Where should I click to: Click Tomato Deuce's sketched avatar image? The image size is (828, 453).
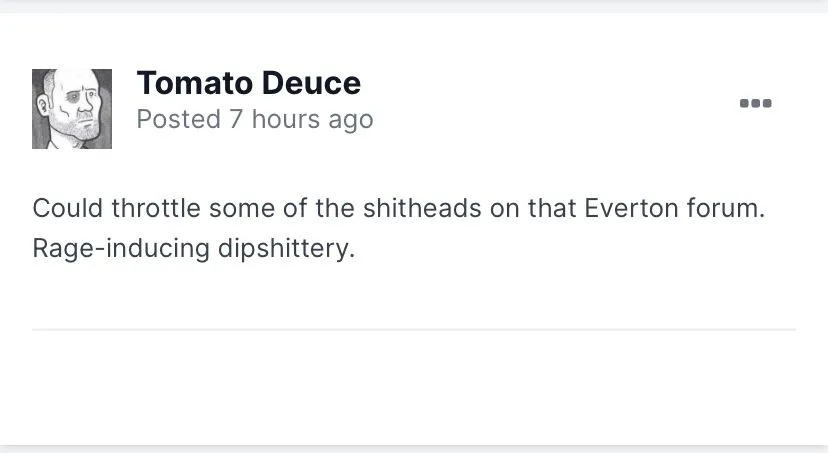[72, 109]
